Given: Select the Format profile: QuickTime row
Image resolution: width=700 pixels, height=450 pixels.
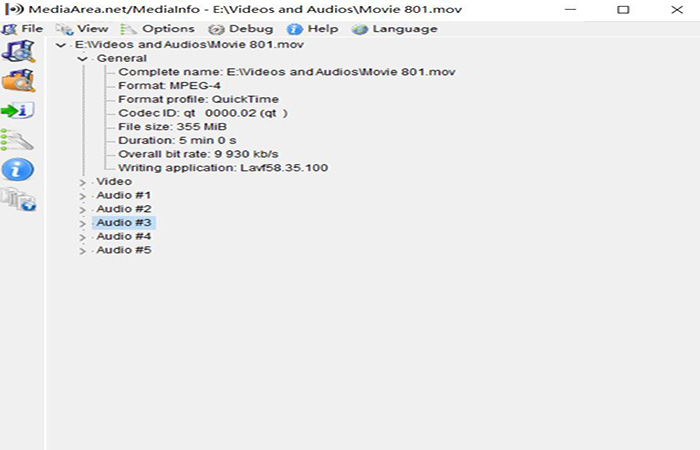Looking at the screenshot, I should [198, 99].
